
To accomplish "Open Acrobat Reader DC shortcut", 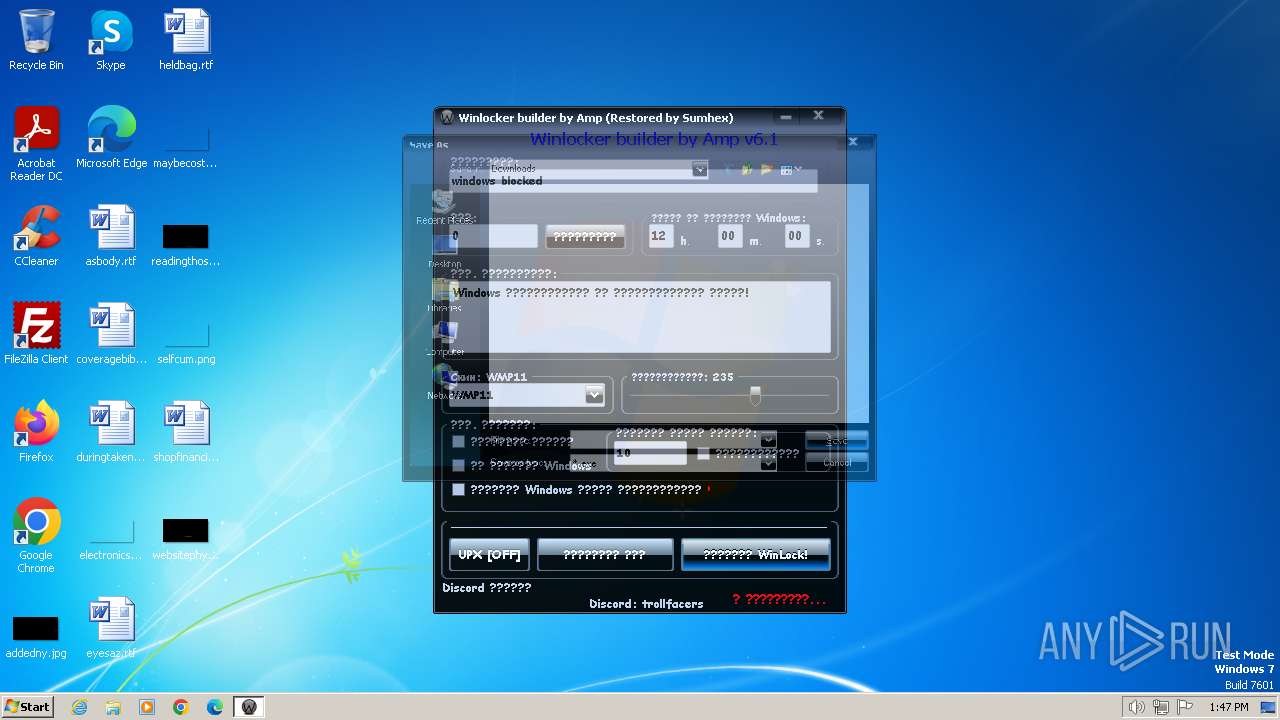I will click(x=36, y=144).
